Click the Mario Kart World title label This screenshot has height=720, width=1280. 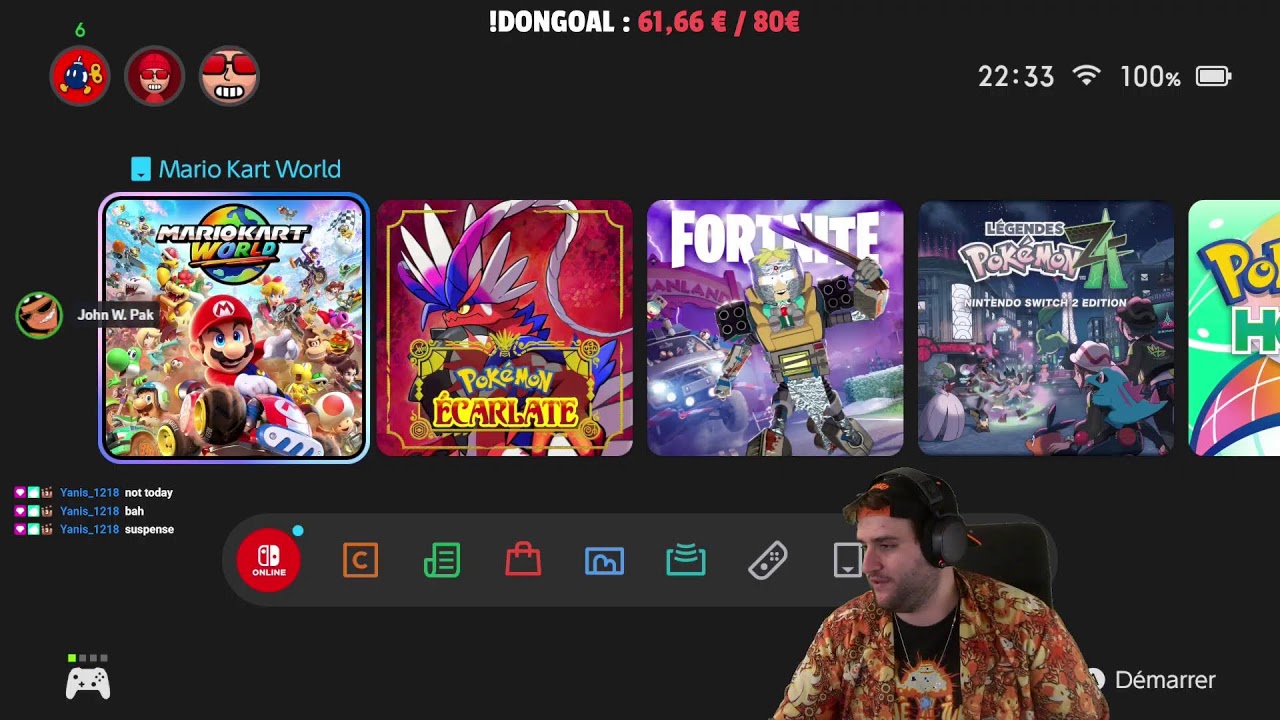point(249,169)
